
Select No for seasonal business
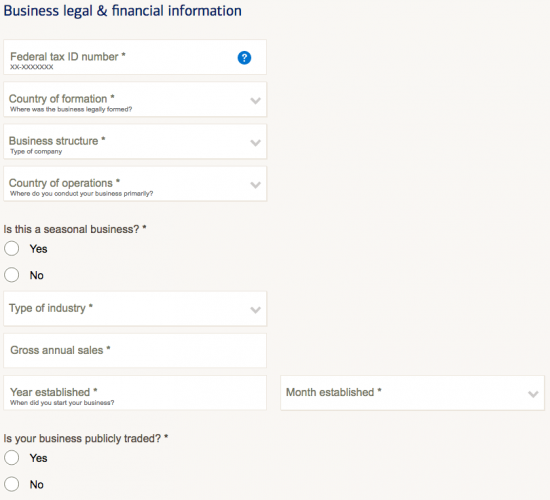coord(12,275)
